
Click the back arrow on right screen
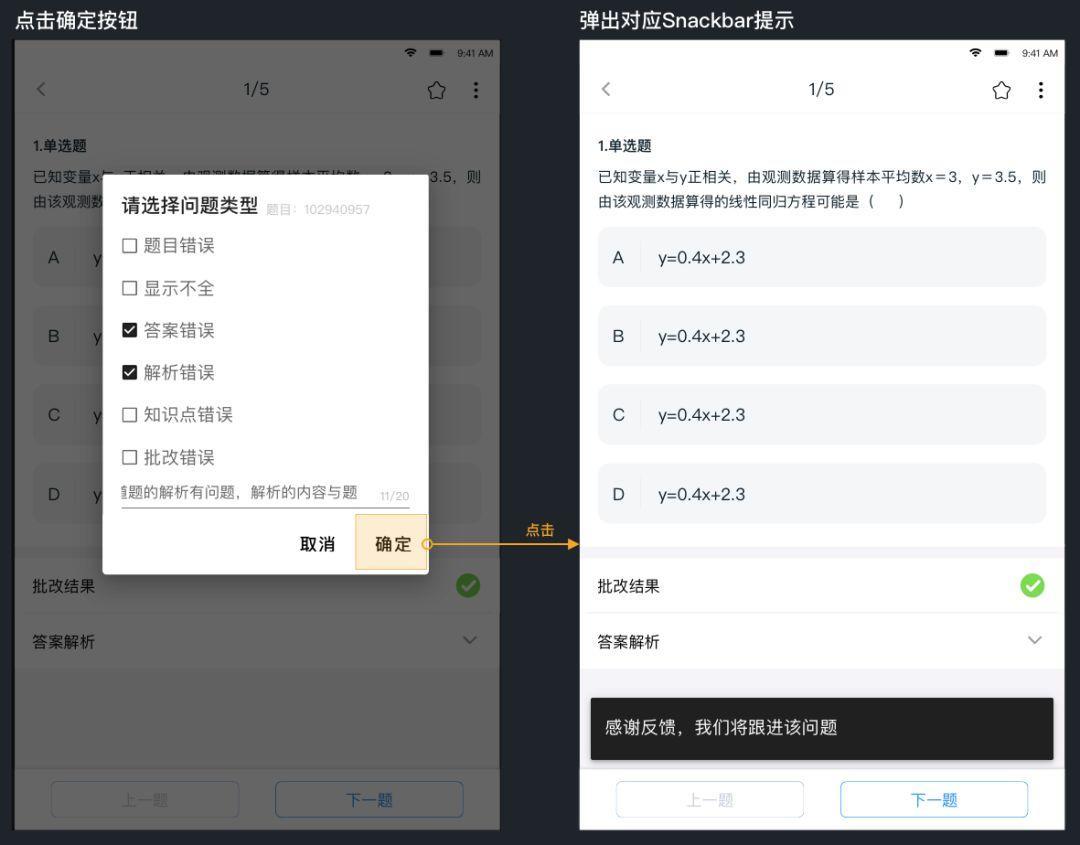[x=606, y=89]
